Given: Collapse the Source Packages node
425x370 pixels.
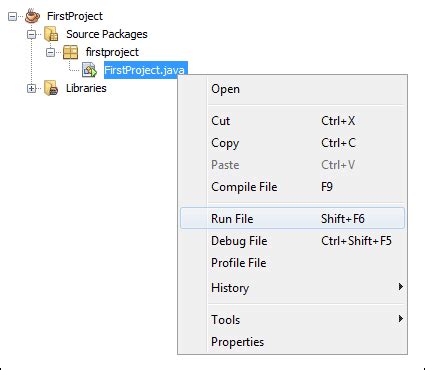Looking at the screenshot, I should [31, 34].
